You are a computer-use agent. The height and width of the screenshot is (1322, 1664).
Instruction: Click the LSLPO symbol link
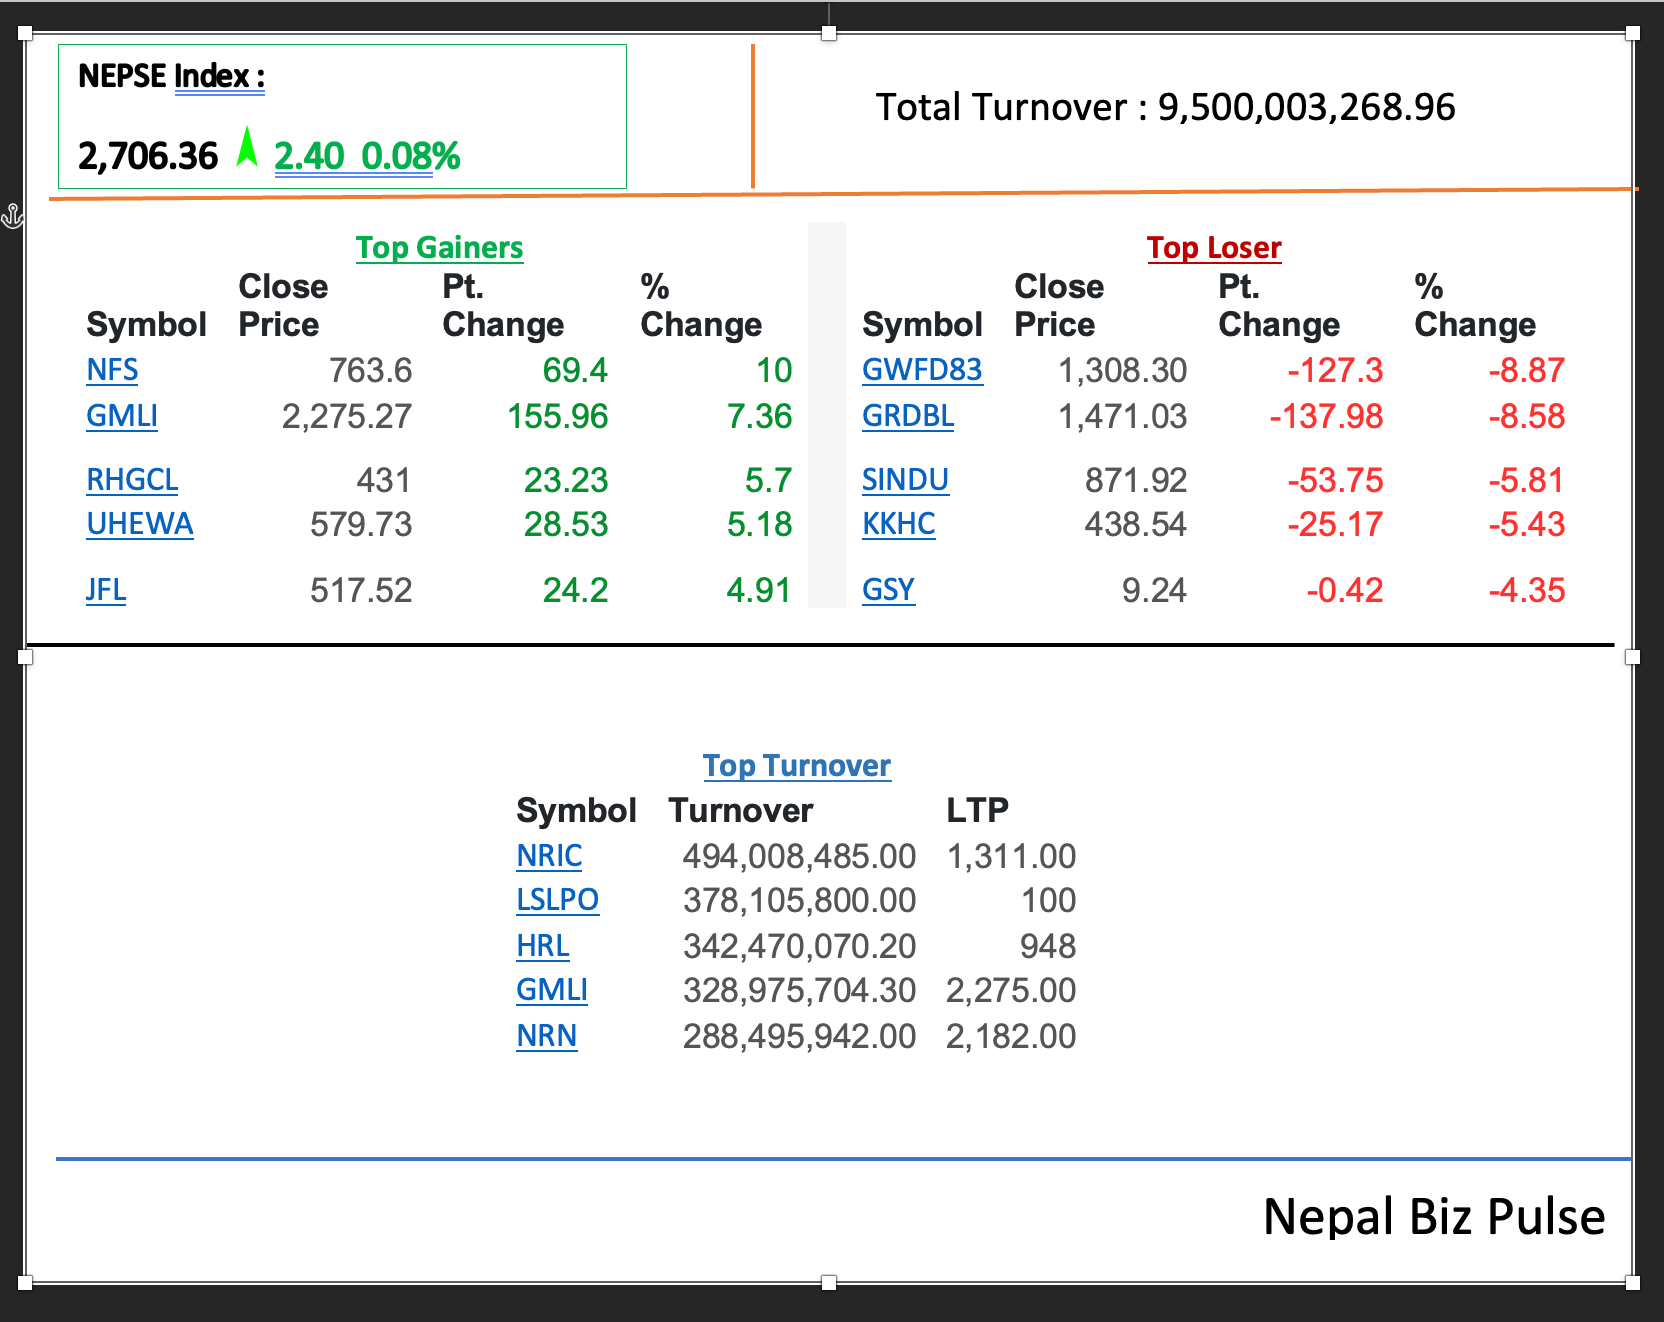tap(557, 900)
